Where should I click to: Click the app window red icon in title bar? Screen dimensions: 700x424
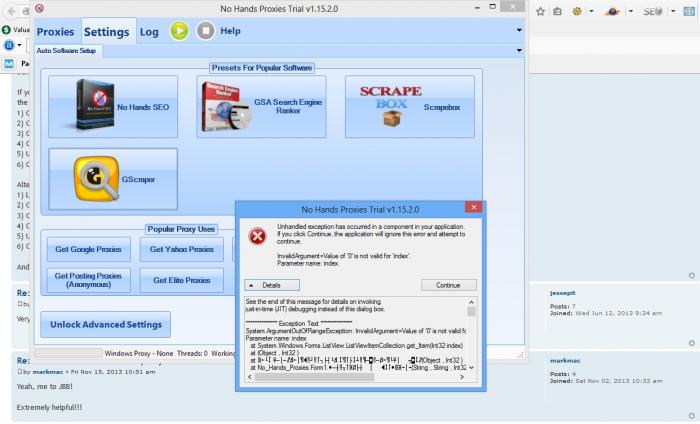click(x=39, y=8)
